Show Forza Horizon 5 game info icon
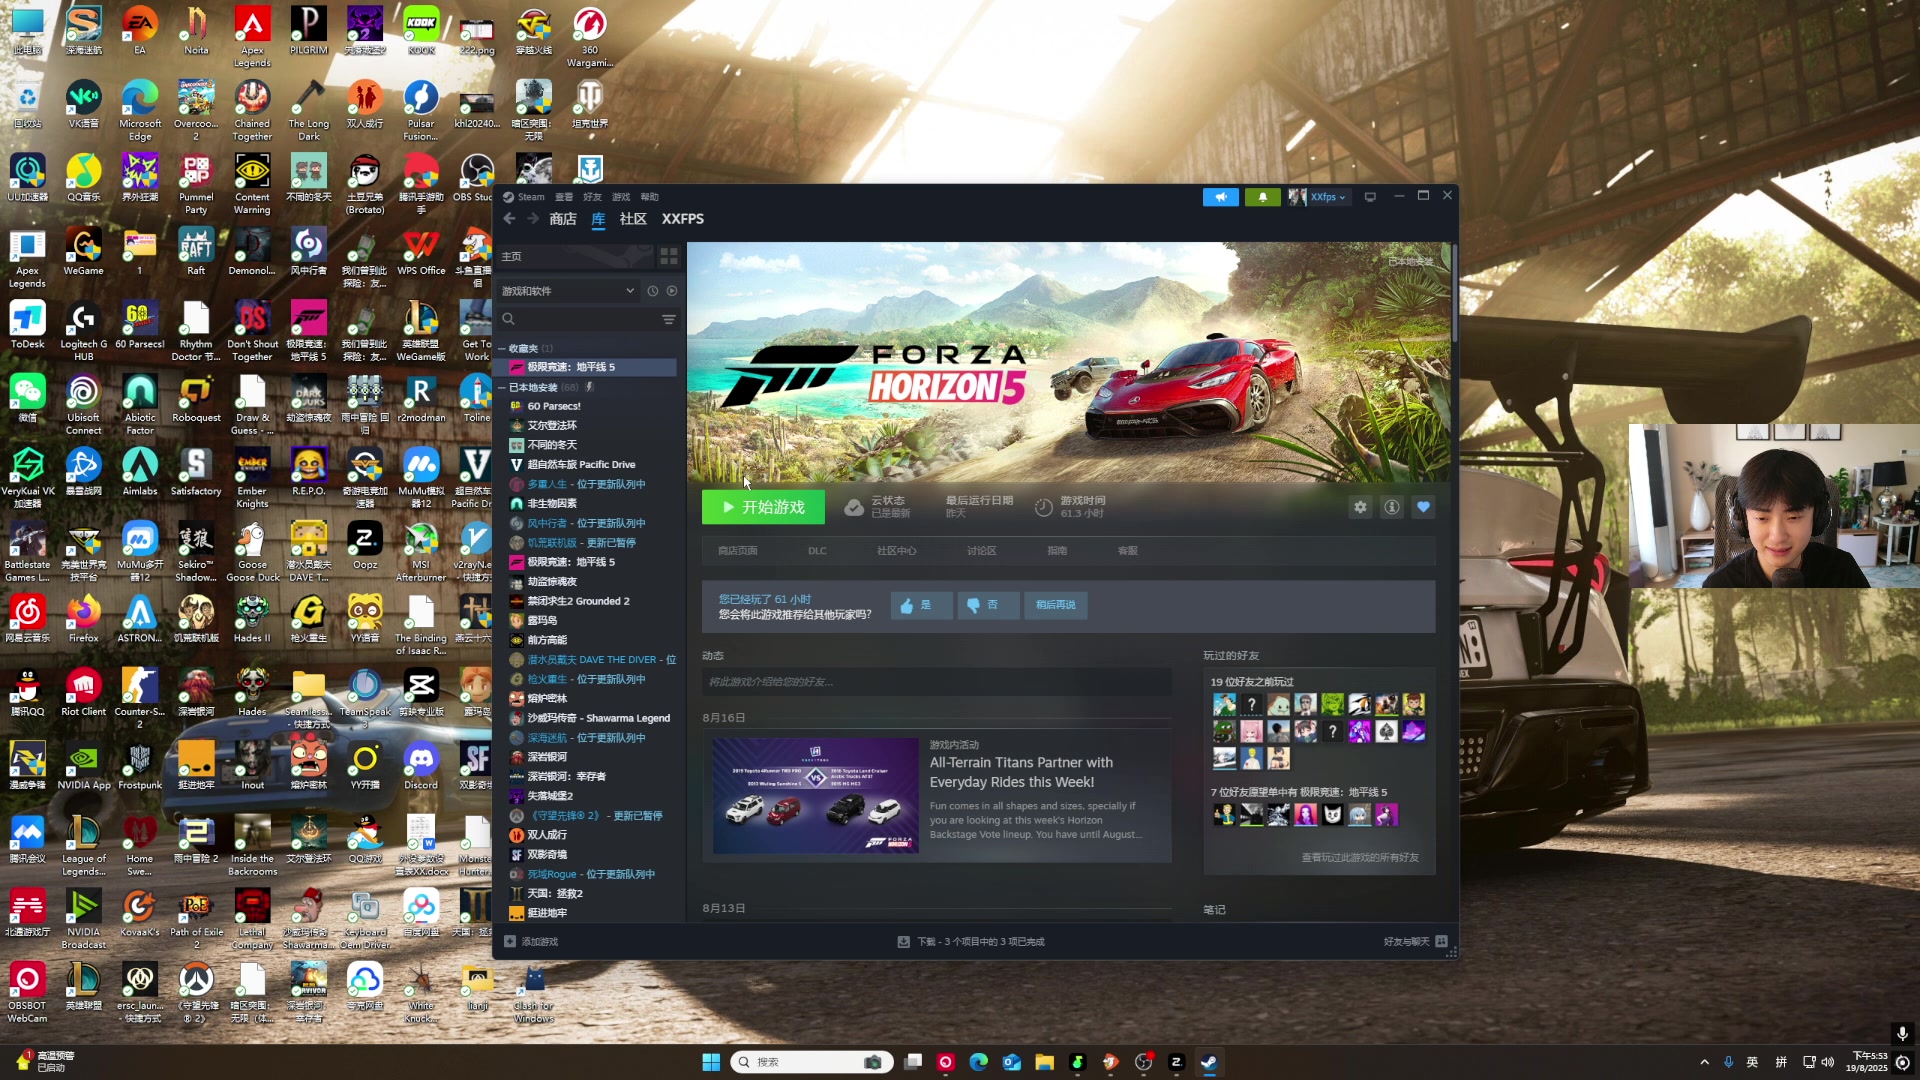This screenshot has width=1920, height=1080. (1391, 507)
